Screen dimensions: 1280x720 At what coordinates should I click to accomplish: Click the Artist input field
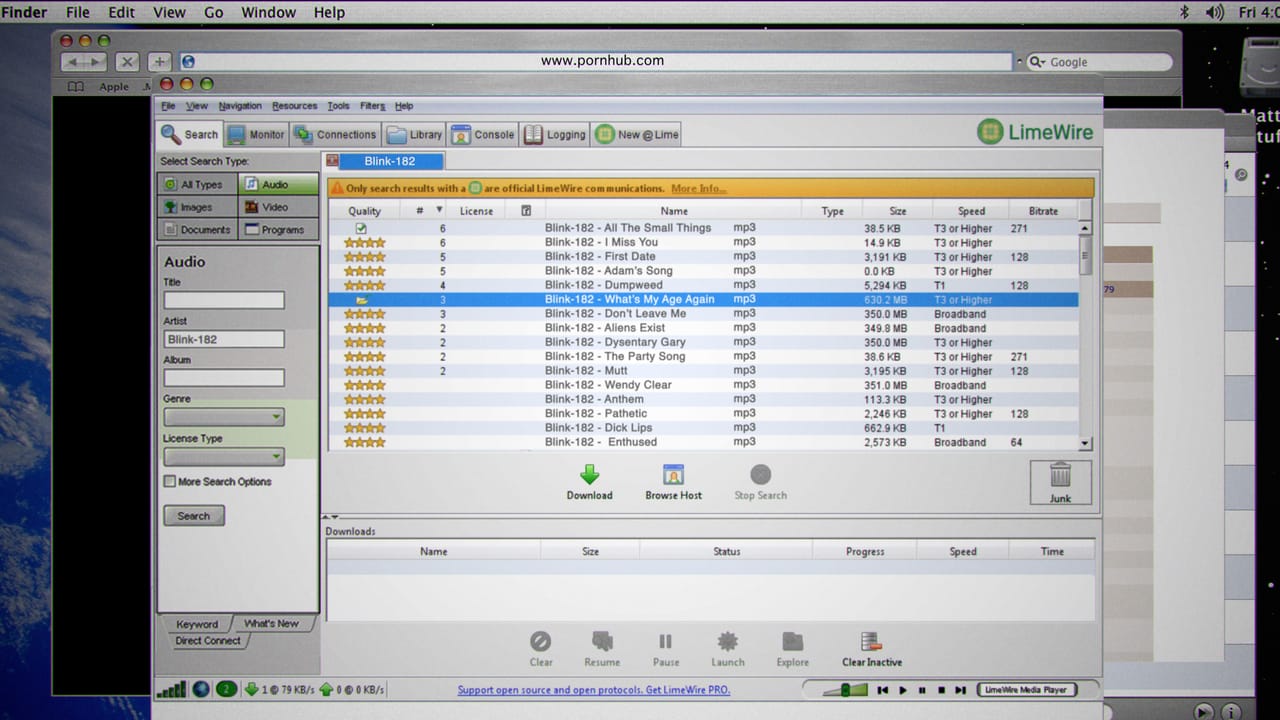click(224, 339)
